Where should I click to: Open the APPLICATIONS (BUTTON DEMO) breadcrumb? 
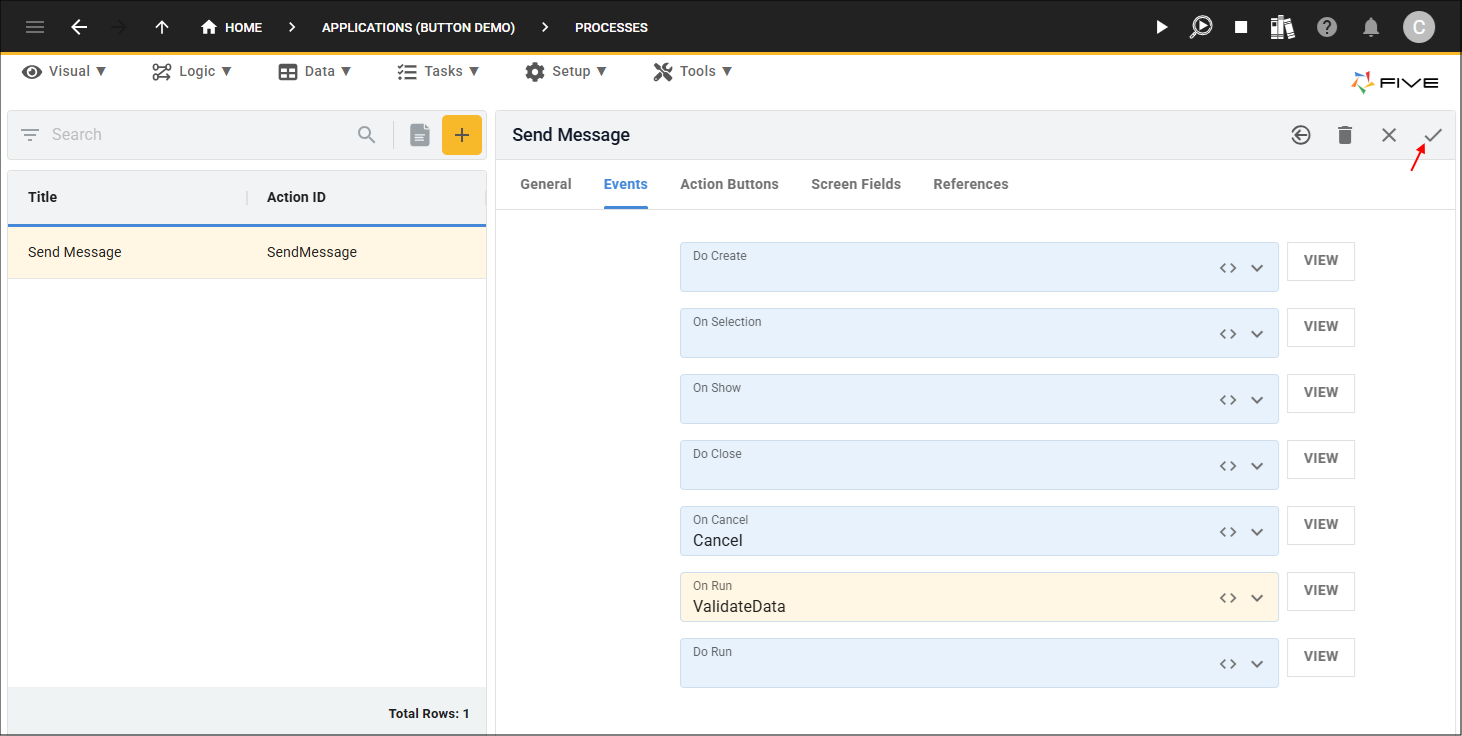(418, 27)
